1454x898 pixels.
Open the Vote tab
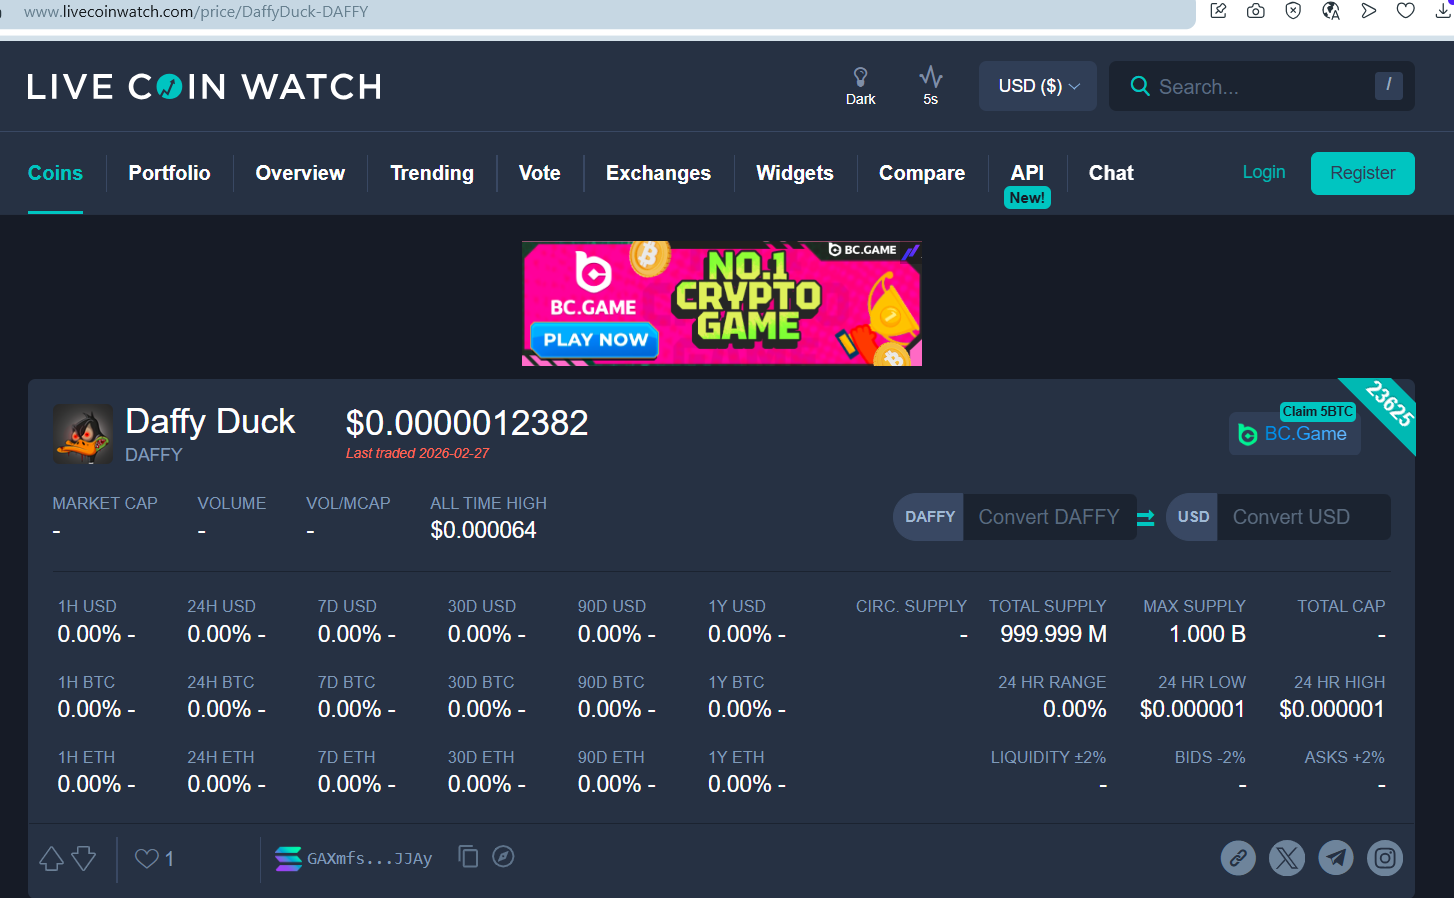tap(540, 173)
